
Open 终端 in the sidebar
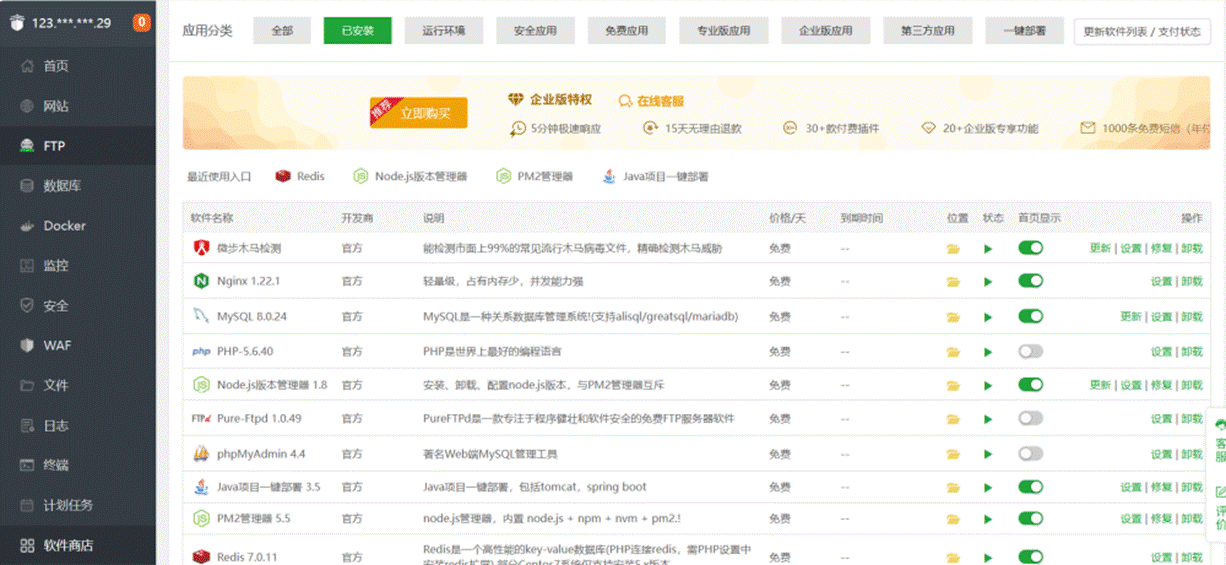78,465
